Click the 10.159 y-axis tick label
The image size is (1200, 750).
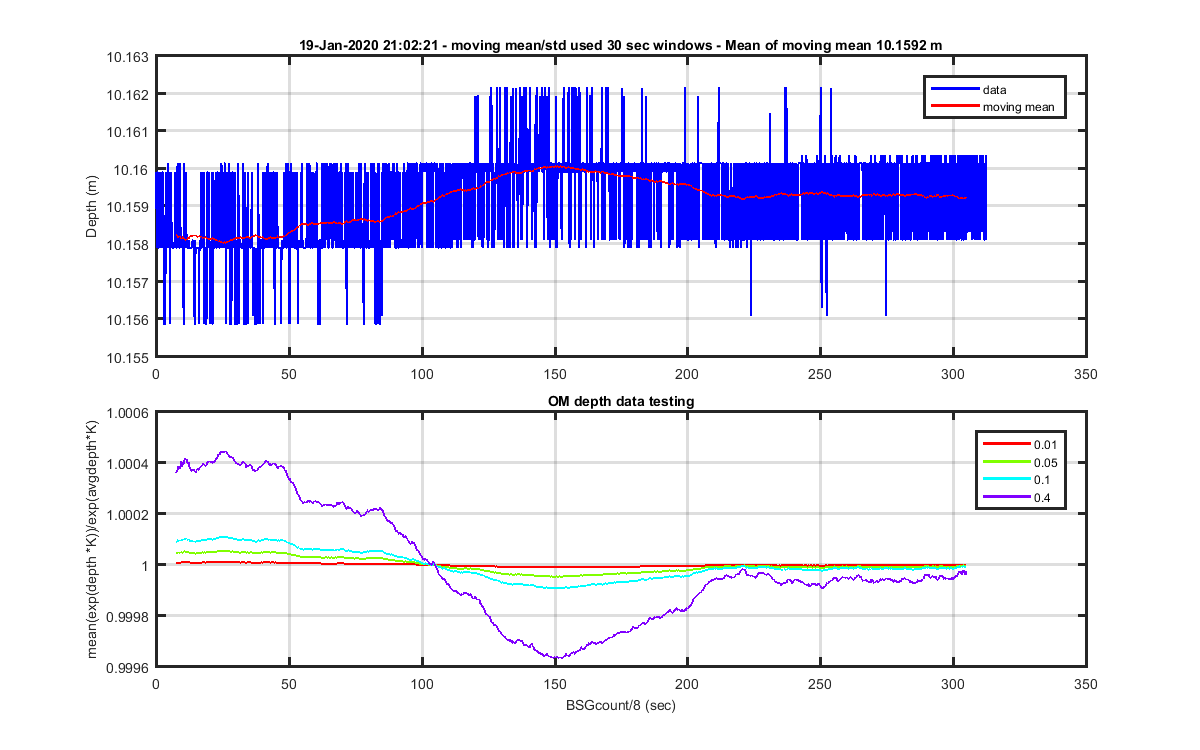click(127, 207)
